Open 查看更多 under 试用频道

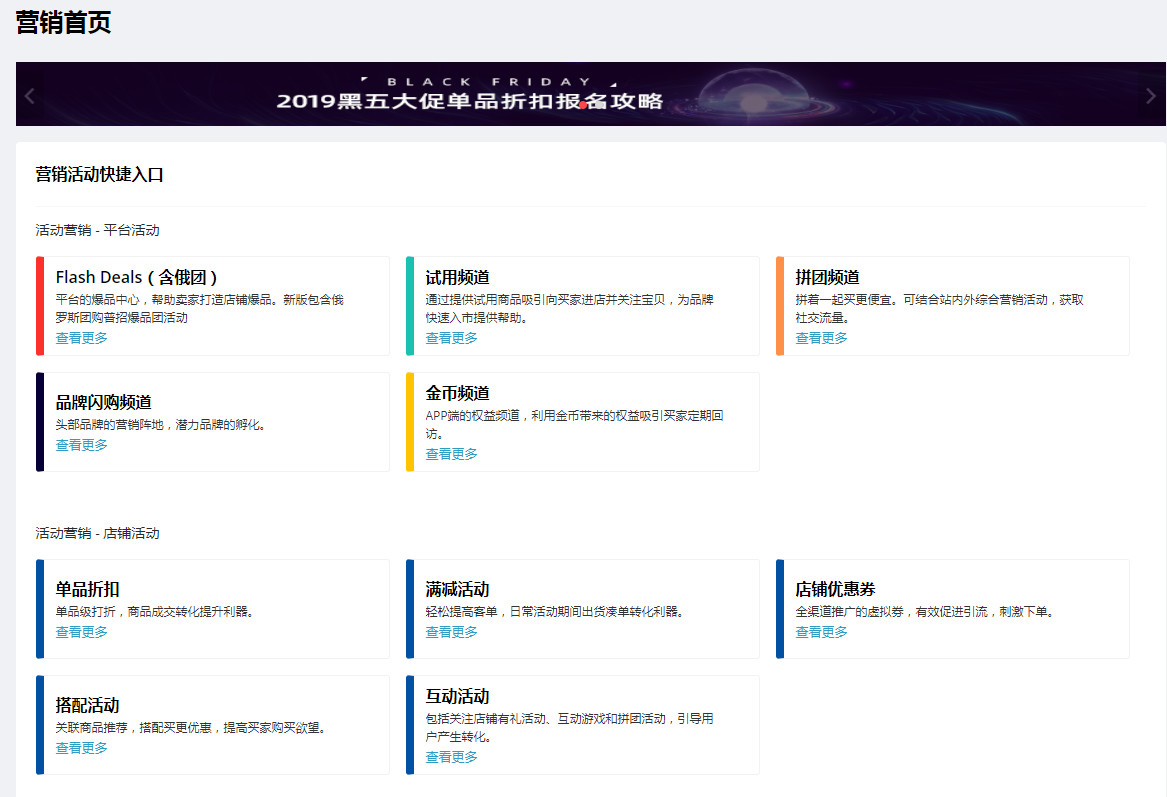(x=452, y=338)
